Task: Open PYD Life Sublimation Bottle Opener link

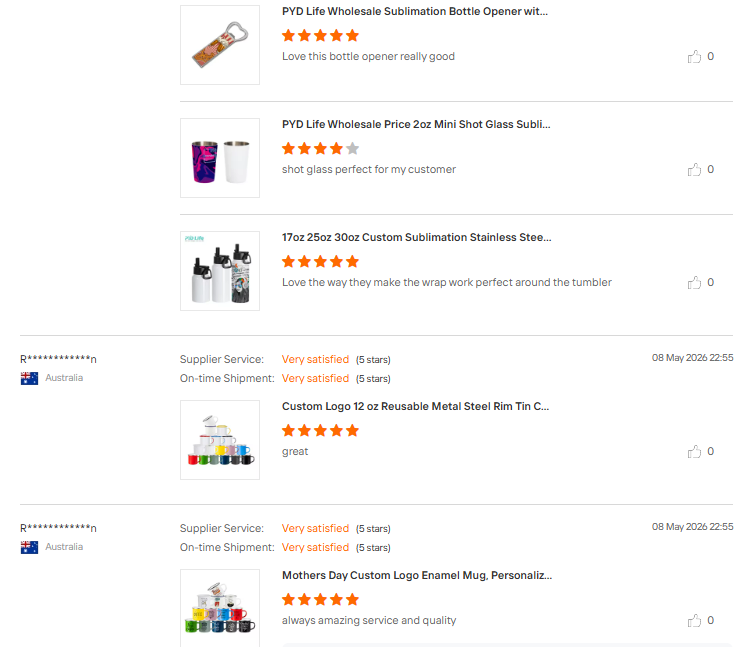Action: point(415,11)
